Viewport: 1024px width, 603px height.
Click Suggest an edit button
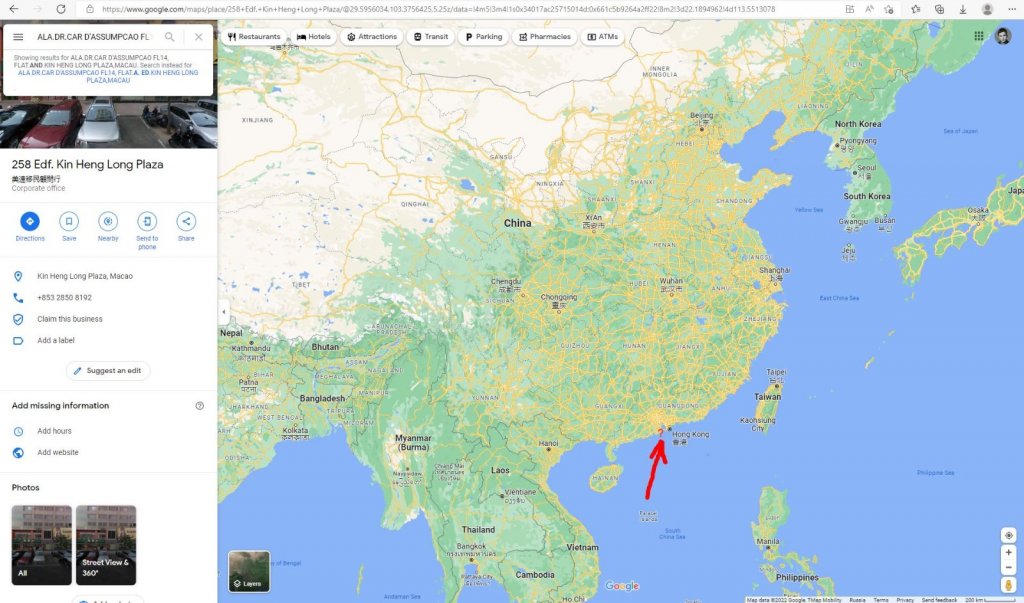tap(108, 370)
